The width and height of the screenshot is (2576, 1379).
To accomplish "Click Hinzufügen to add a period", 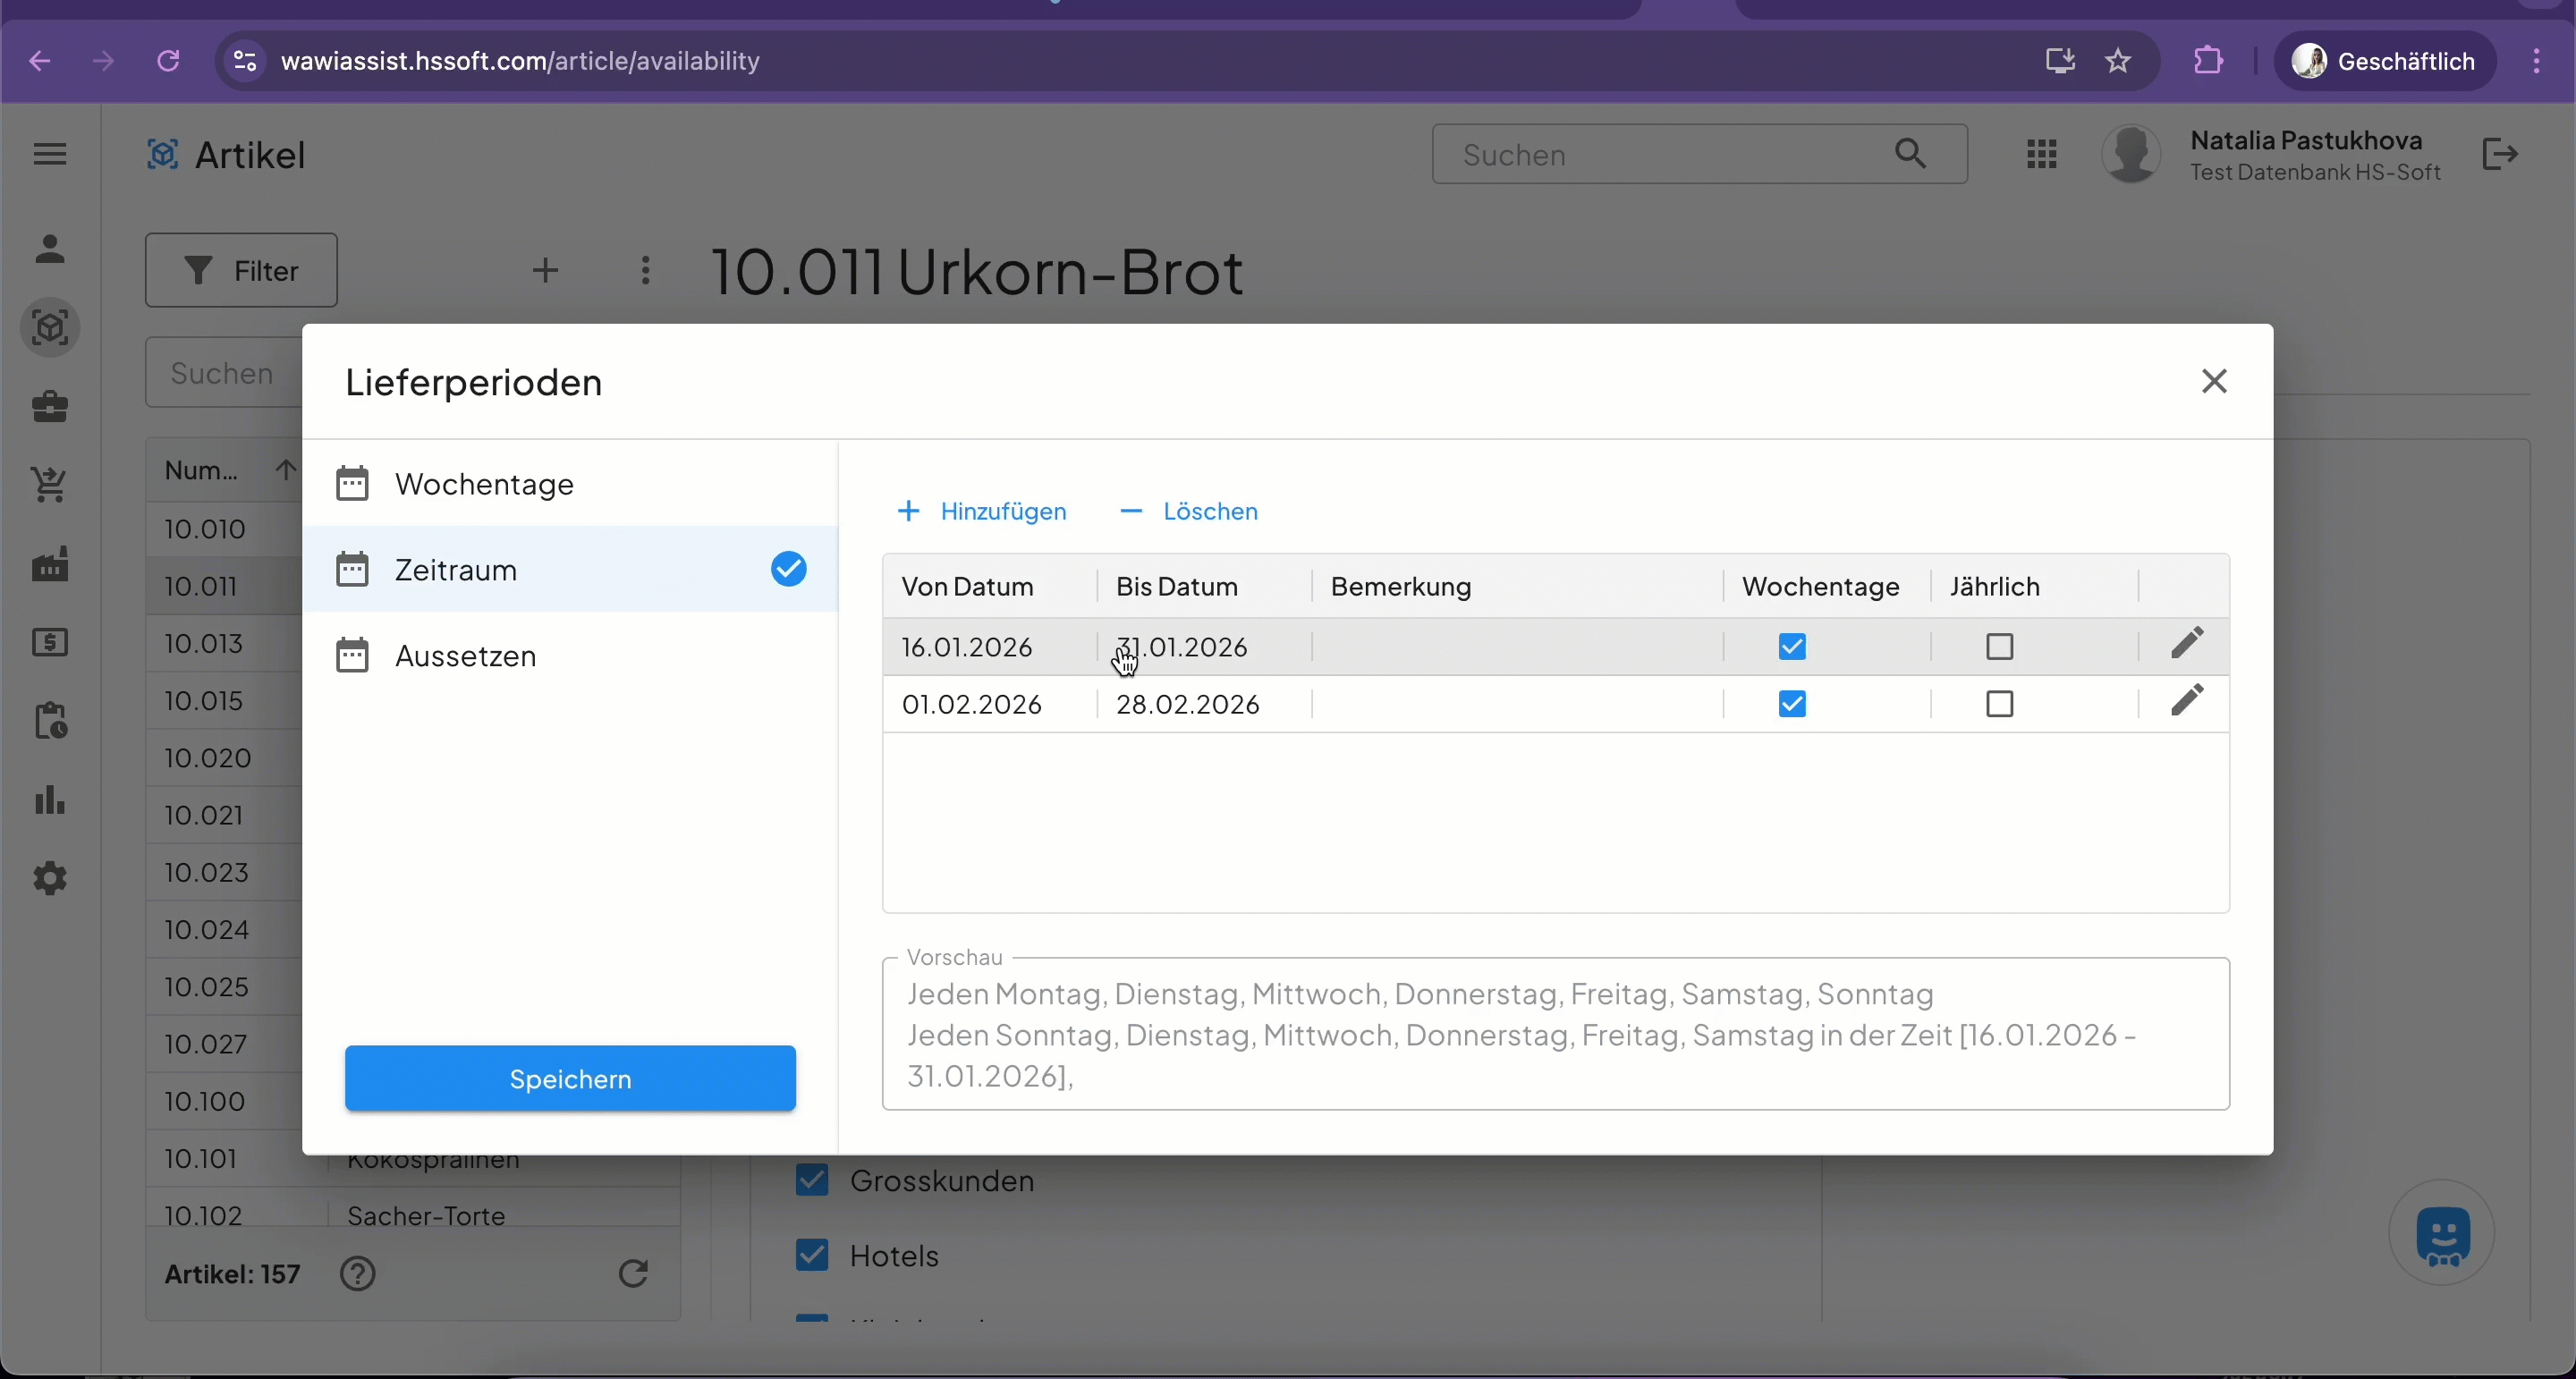I will point(982,512).
